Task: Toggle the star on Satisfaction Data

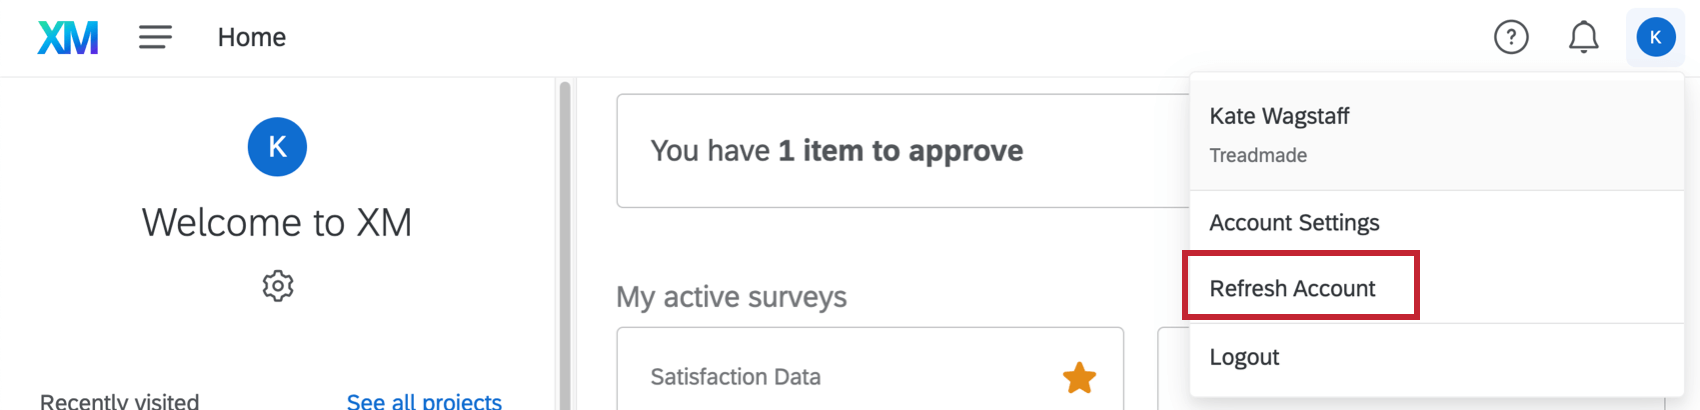Action: tap(1079, 378)
